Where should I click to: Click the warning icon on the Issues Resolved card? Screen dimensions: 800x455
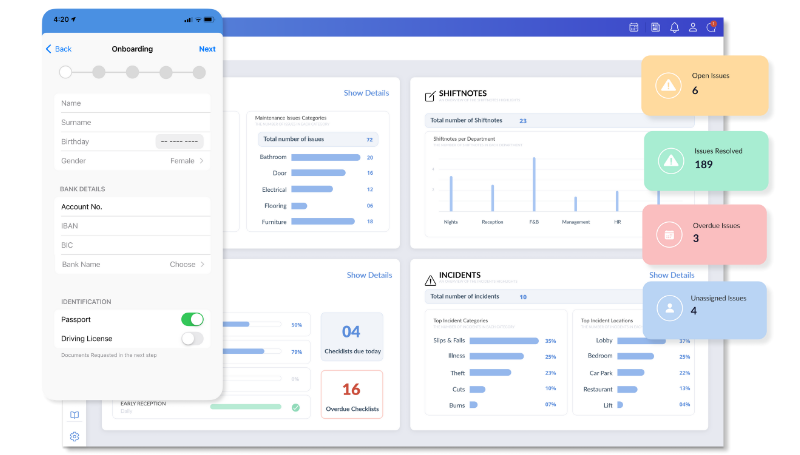(671, 161)
